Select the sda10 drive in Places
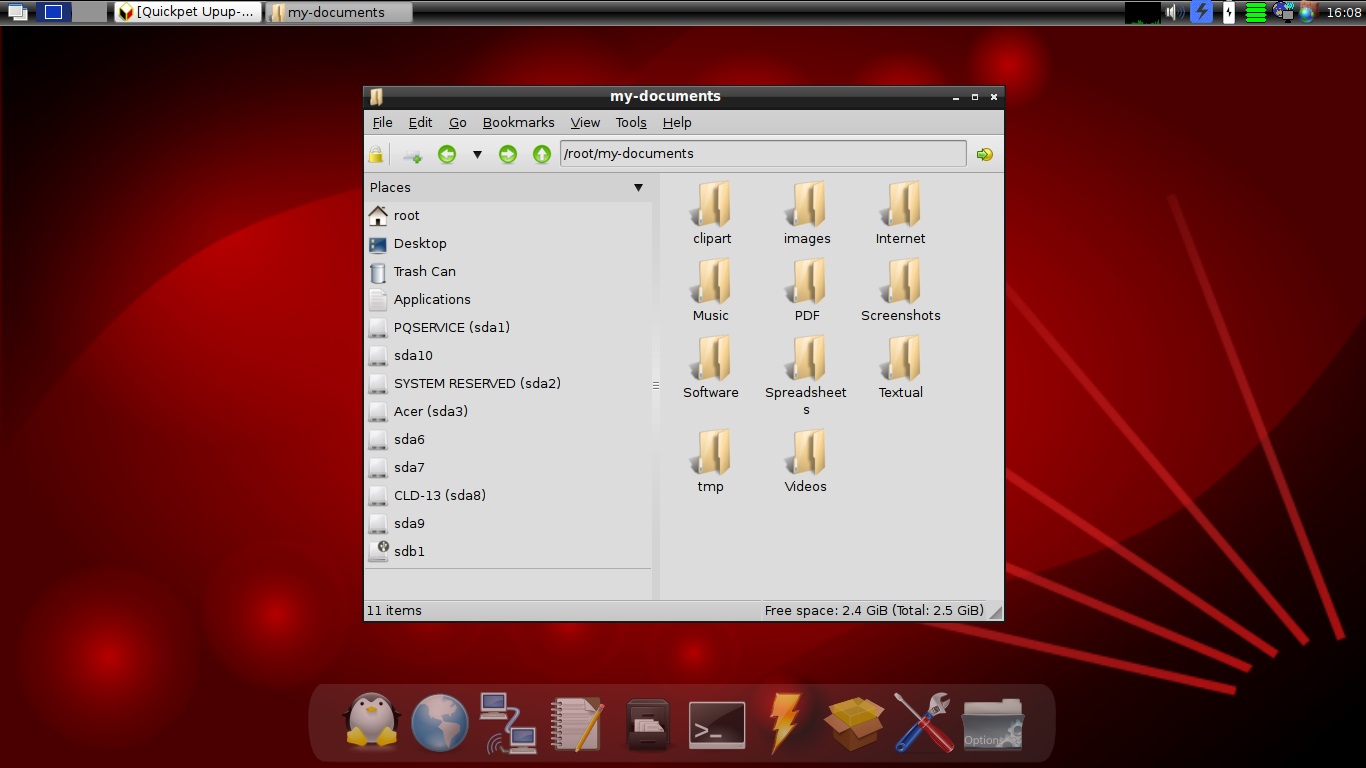 (508, 355)
